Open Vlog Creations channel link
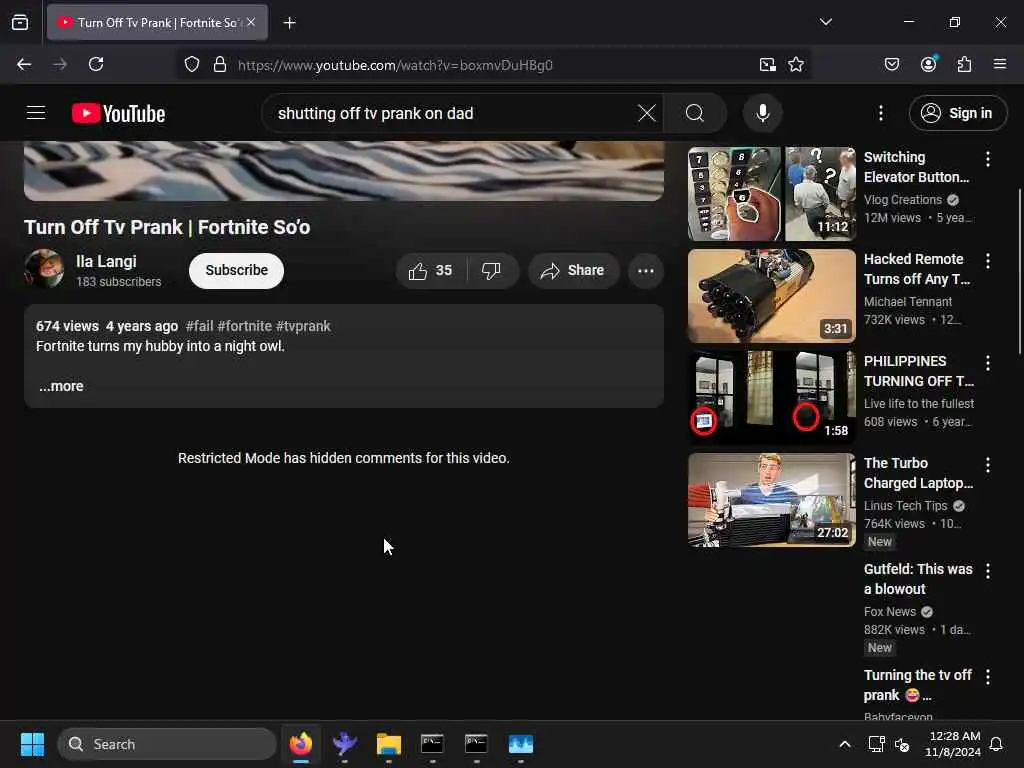The height and width of the screenshot is (768, 1024). (x=903, y=200)
